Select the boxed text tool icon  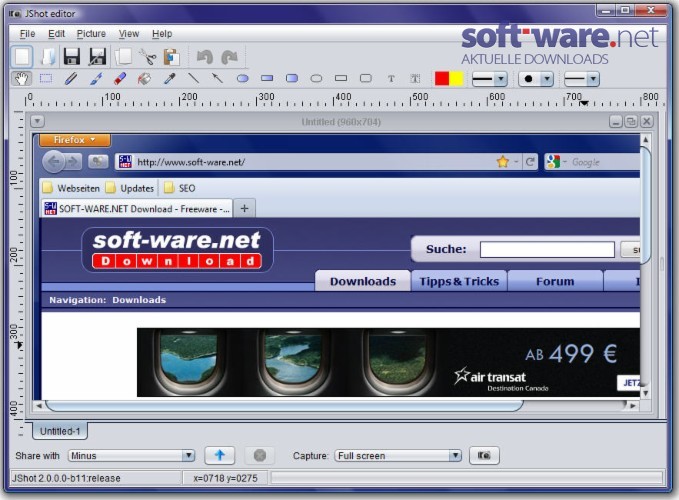tap(415, 78)
